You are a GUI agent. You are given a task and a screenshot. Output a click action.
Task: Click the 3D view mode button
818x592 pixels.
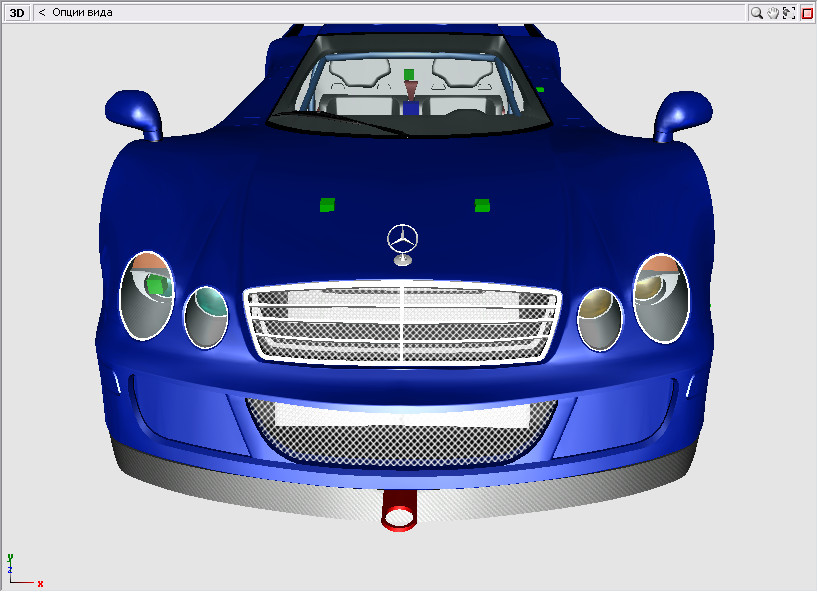(x=17, y=13)
